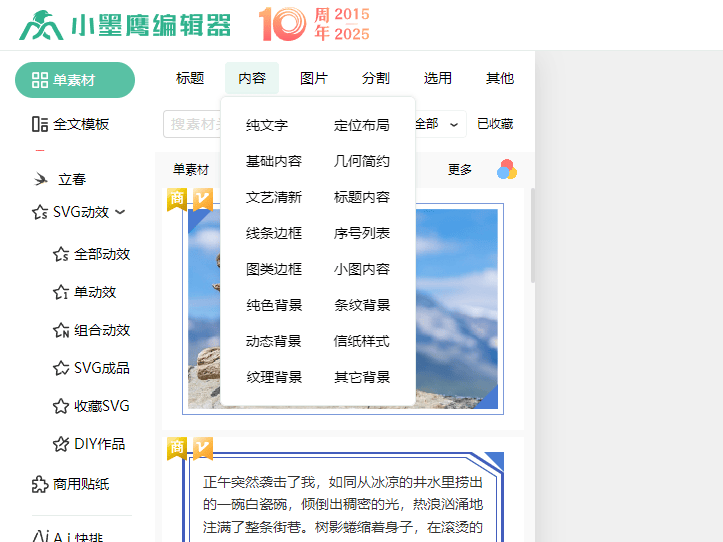Viewport: 723px width, 542px height.
Task: Click the colorful palette icon beside 更多
Action: click(507, 169)
